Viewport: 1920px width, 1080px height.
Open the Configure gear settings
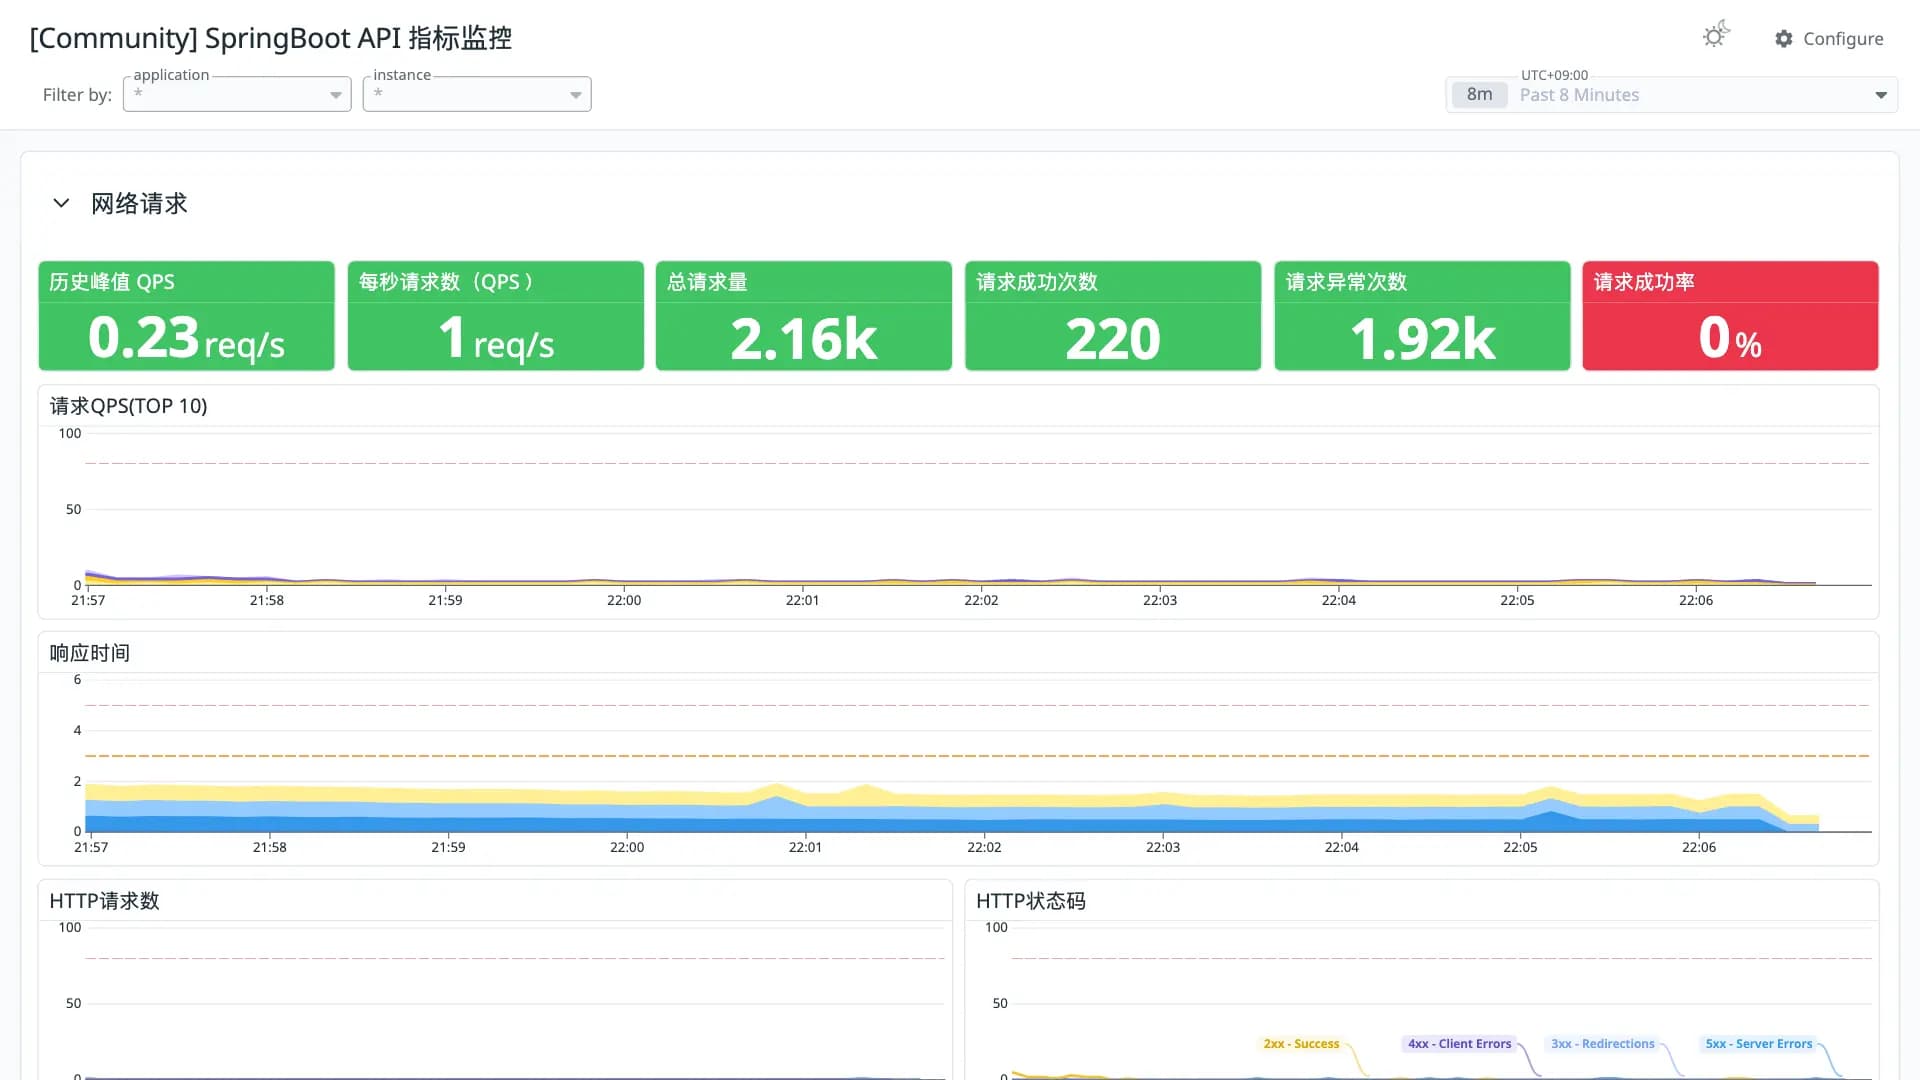(x=1829, y=38)
